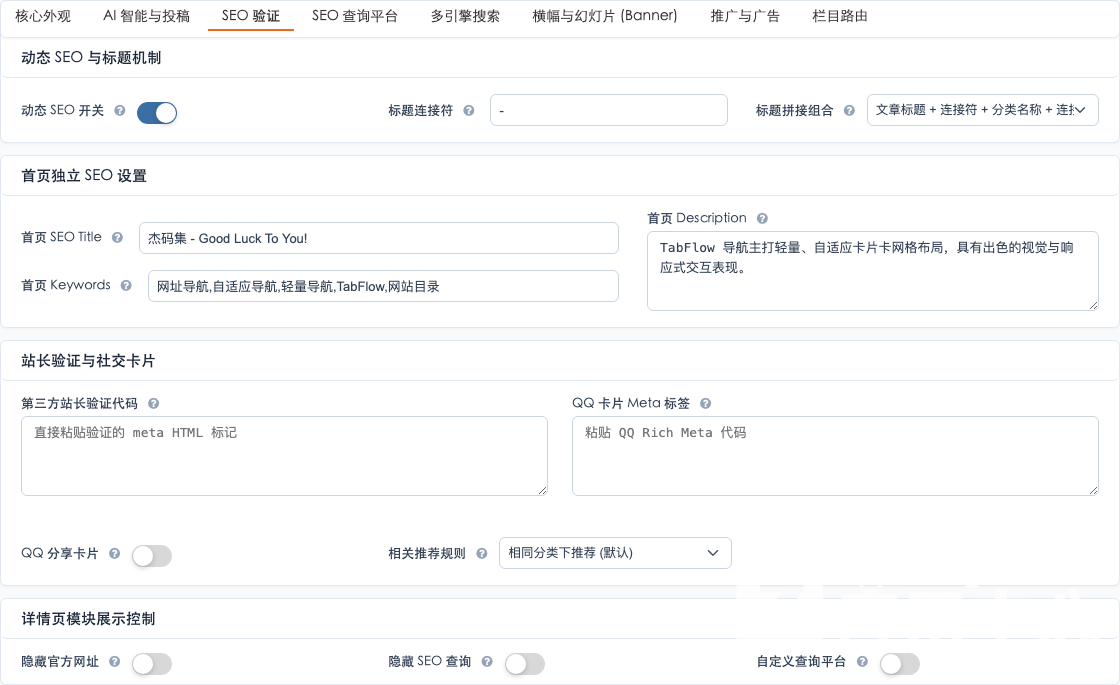Enable the 隐藏官方网址 switch
Viewport: 1120px width, 685px height.
point(151,664)
